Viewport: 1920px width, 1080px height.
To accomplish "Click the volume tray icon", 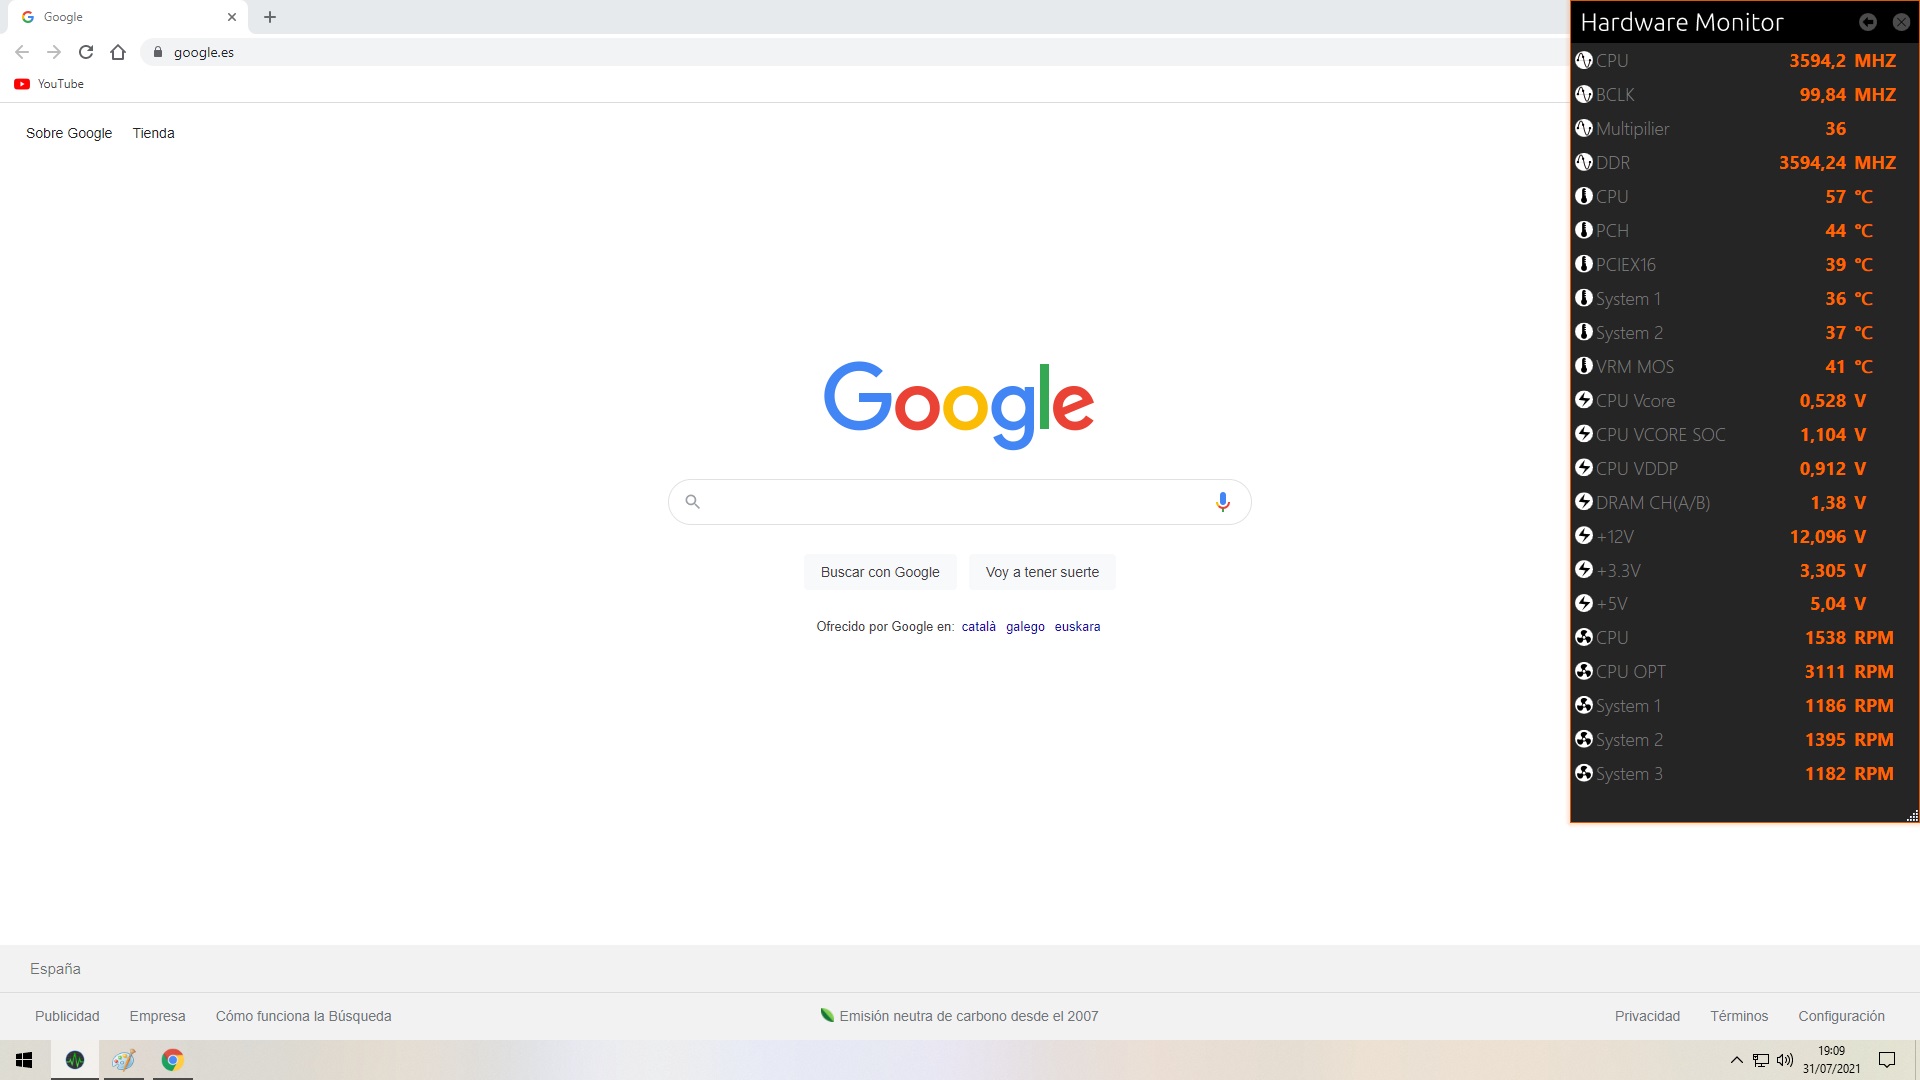I will 1785,1060.
